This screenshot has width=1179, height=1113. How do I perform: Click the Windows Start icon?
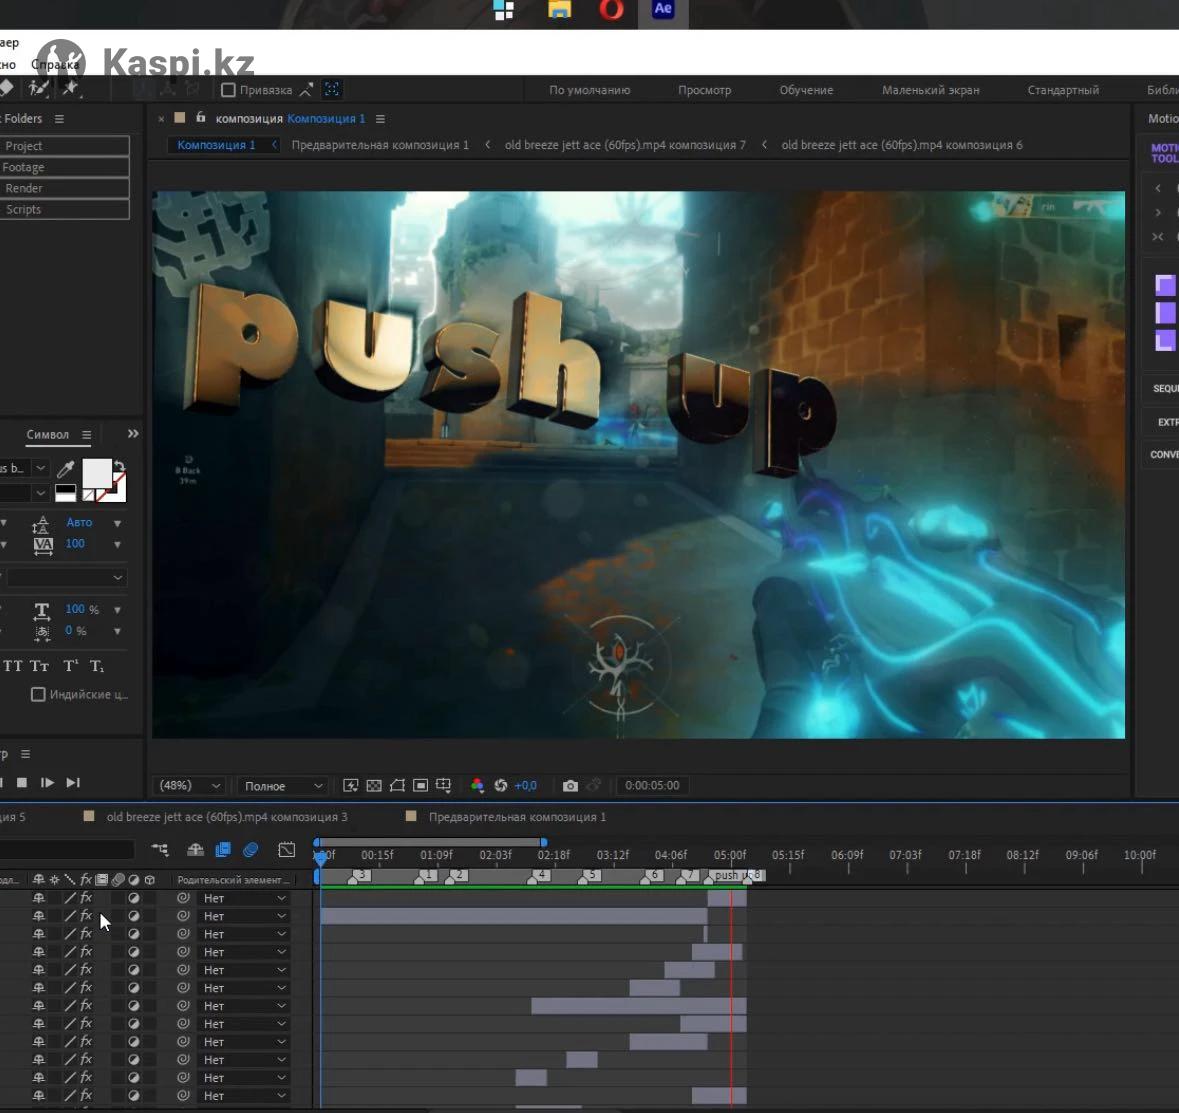click(x=504, y=10)
